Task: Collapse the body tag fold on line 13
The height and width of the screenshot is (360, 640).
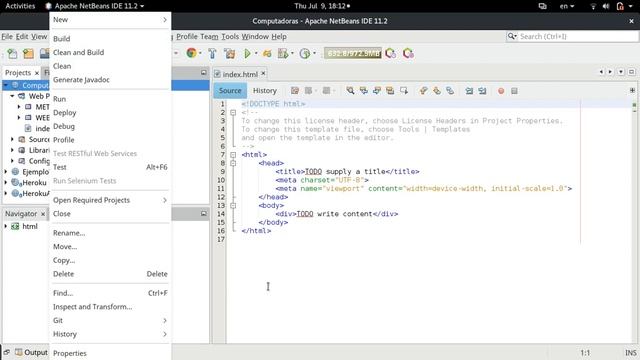Action: (233, 206)
